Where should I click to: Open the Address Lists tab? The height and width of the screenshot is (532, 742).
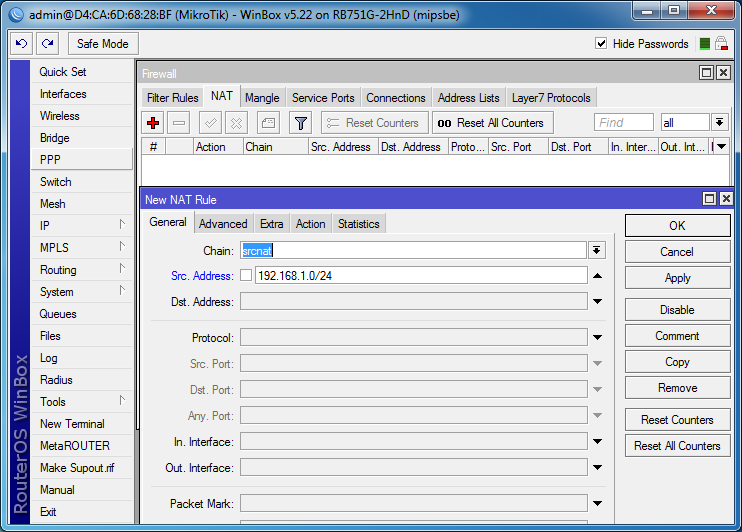tap(468, 98)
